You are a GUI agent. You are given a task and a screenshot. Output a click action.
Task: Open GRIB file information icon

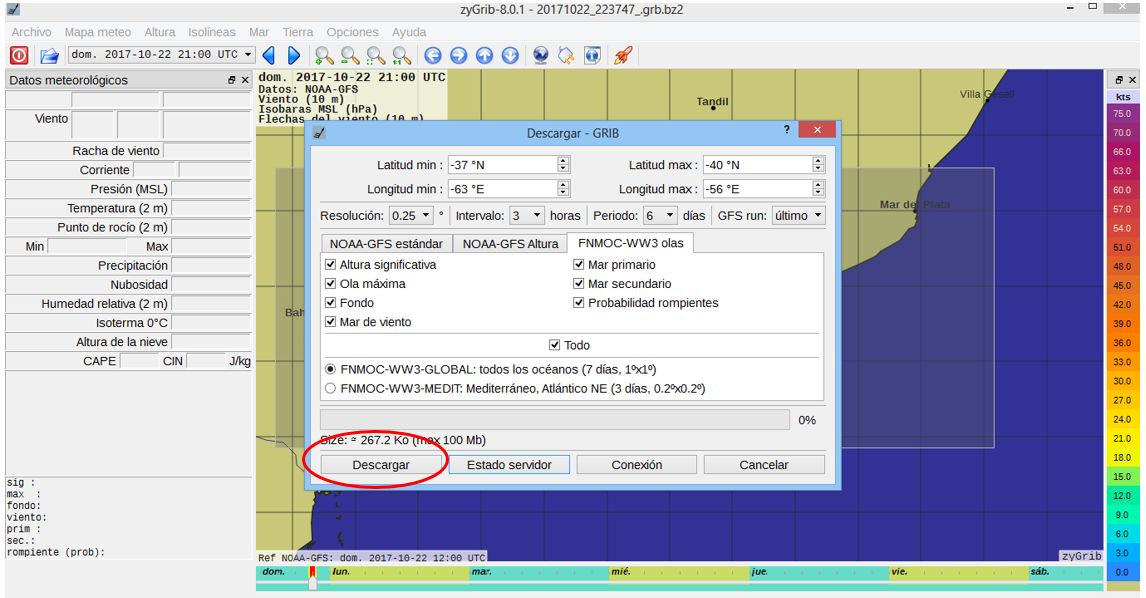click(x=592, y=56)
